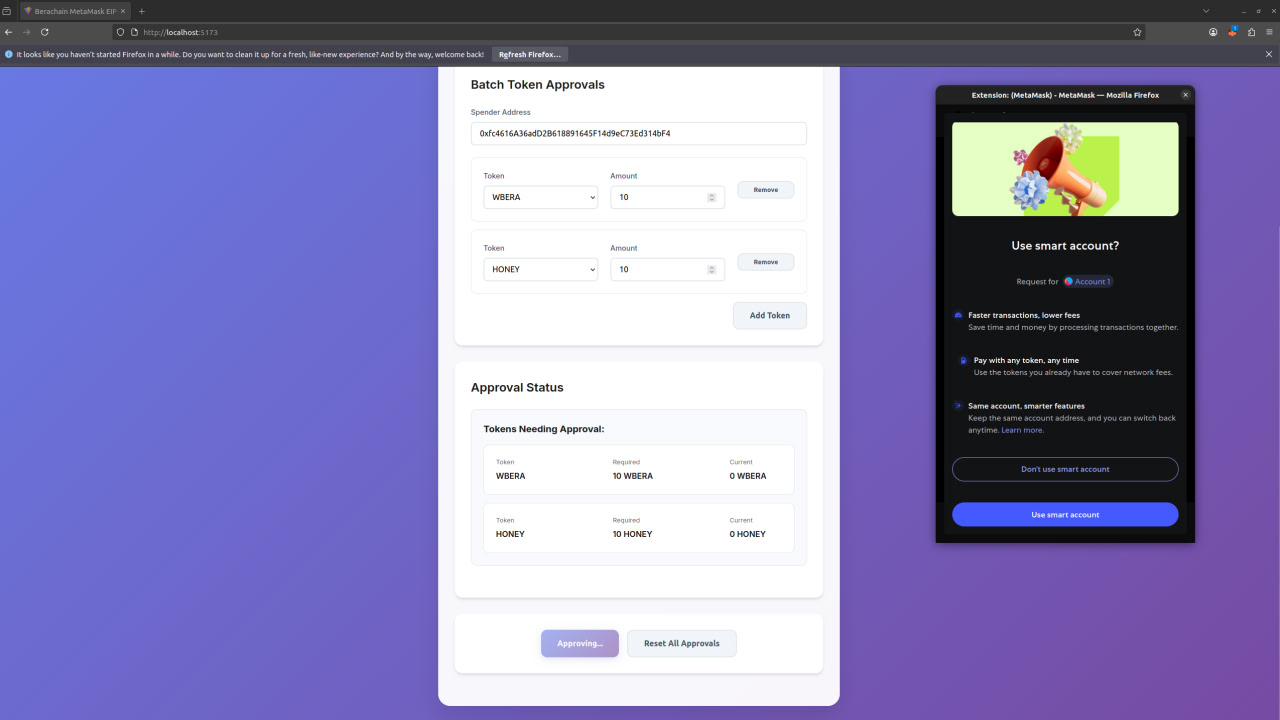1280x720 pixels.
Task: Click the 'Spender Address' label
Action: coord(501,112)
